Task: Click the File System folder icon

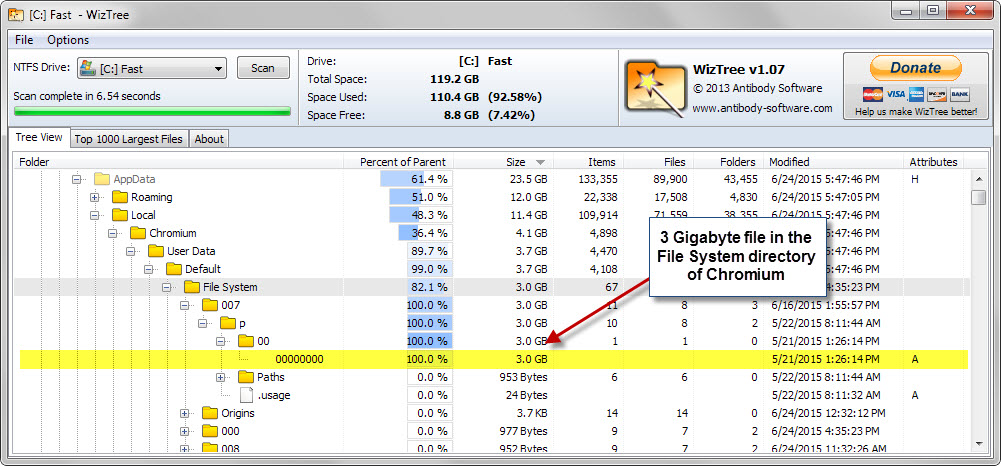Action: tap(192, 287)
